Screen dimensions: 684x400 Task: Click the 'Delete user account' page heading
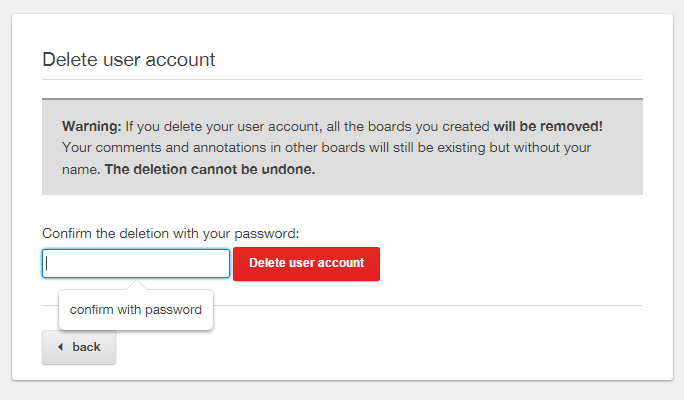129,60
